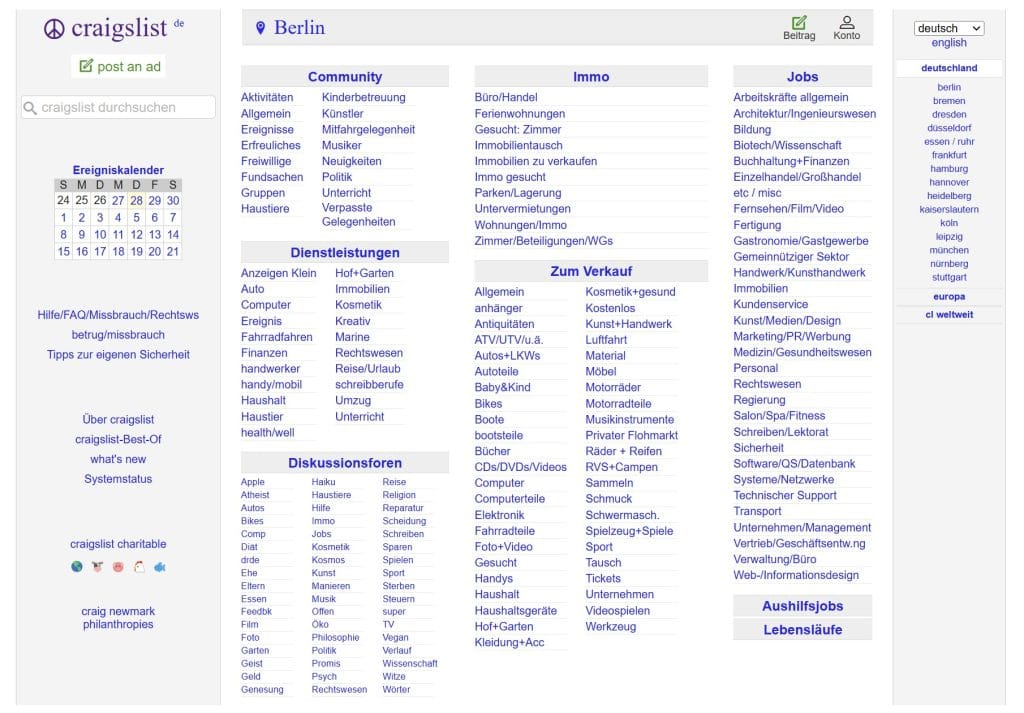Click the craigslist peace symbol logo

tap(54, 29)
